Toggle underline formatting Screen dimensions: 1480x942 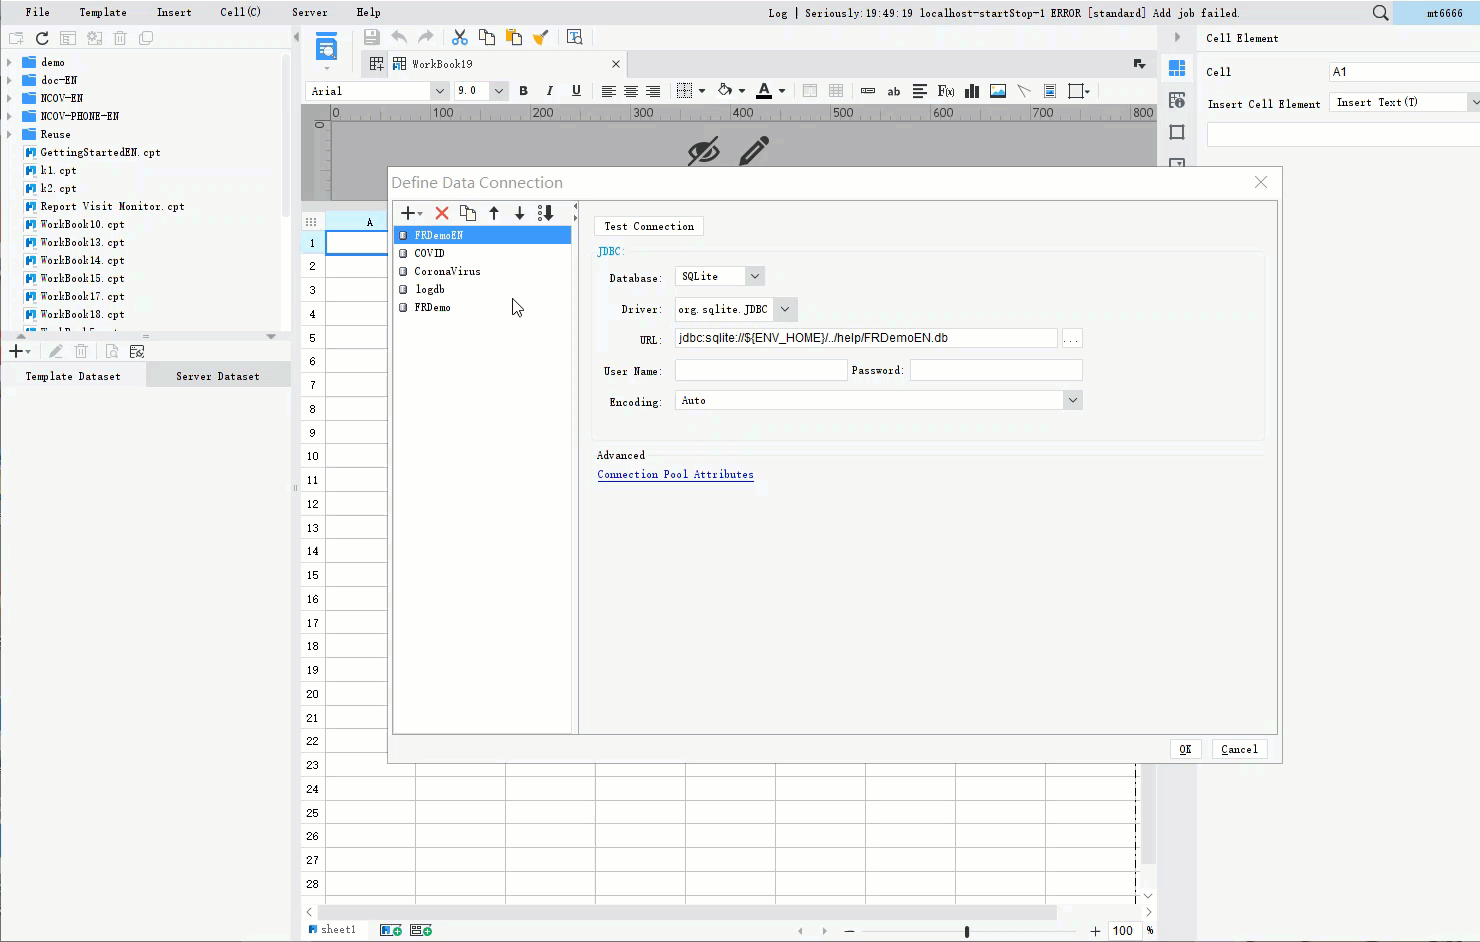576,91
